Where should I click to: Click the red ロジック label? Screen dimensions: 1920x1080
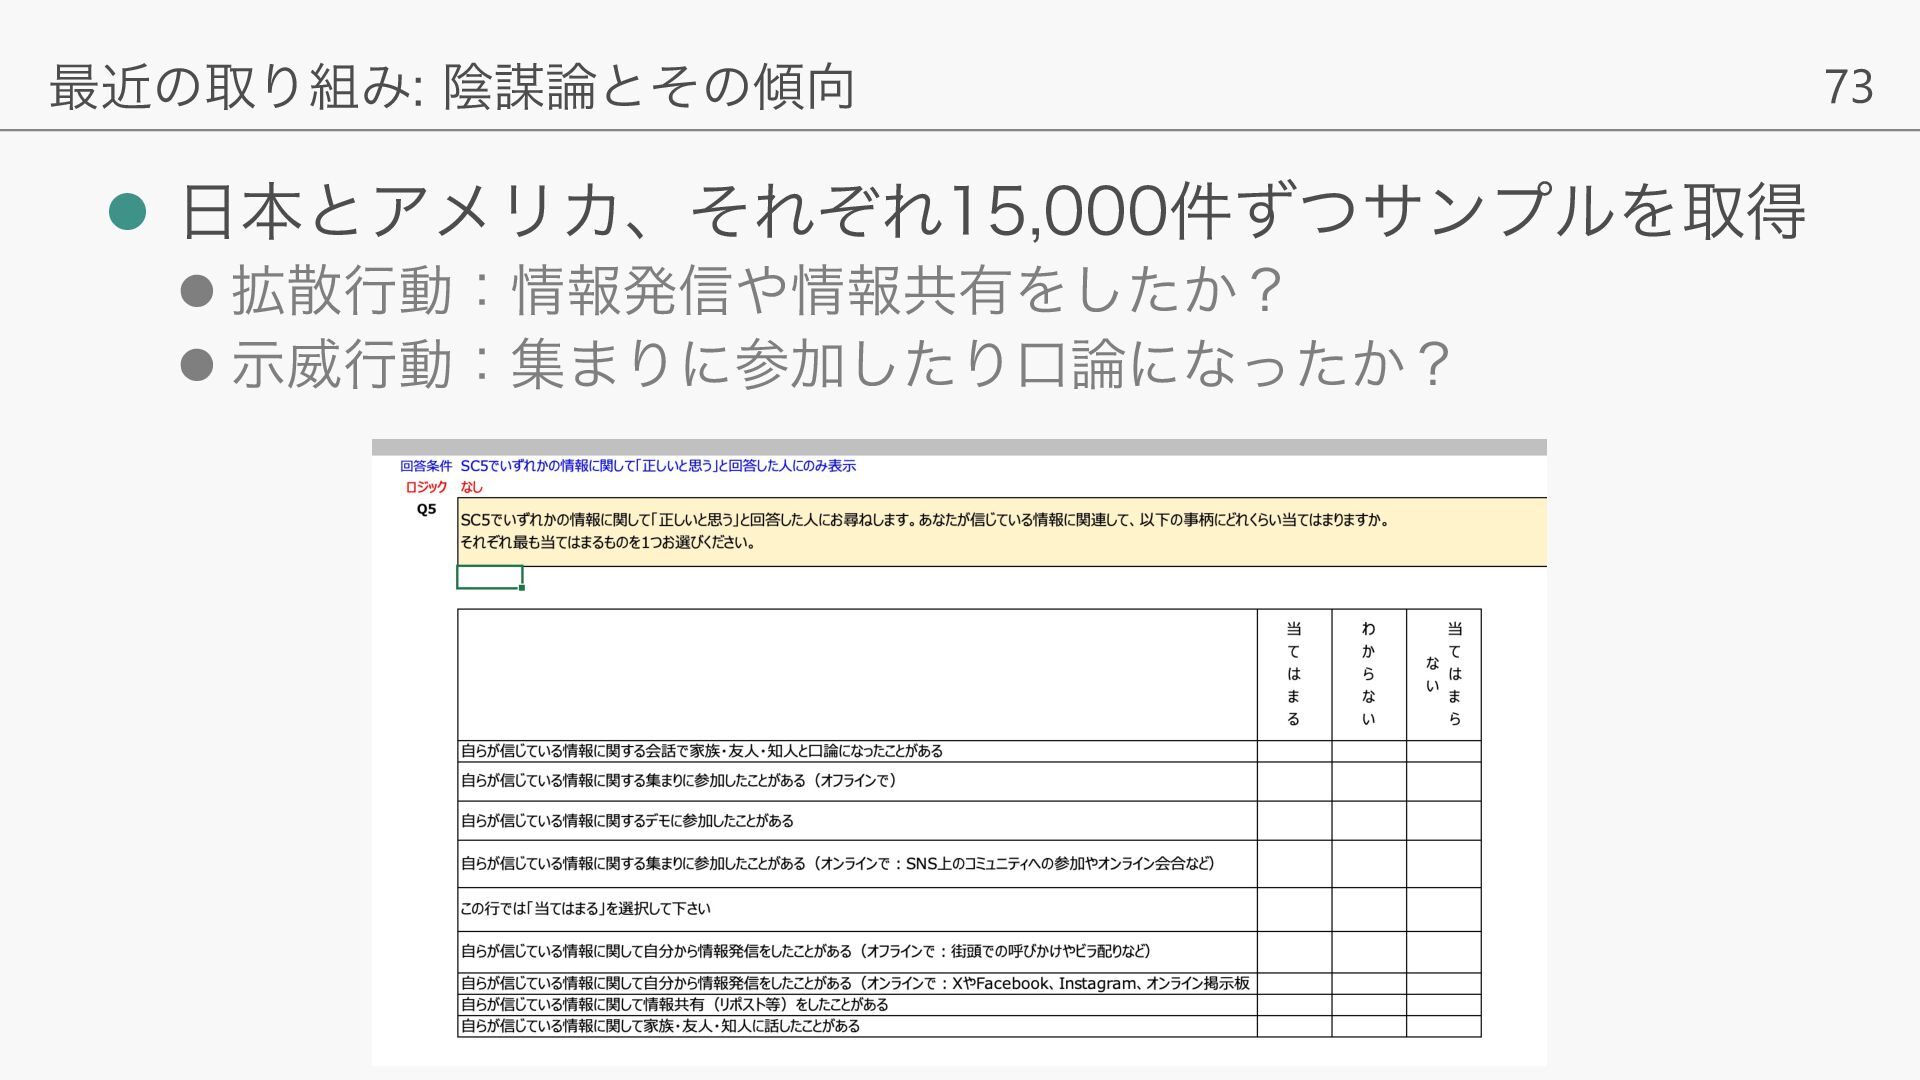click(426, 487)
